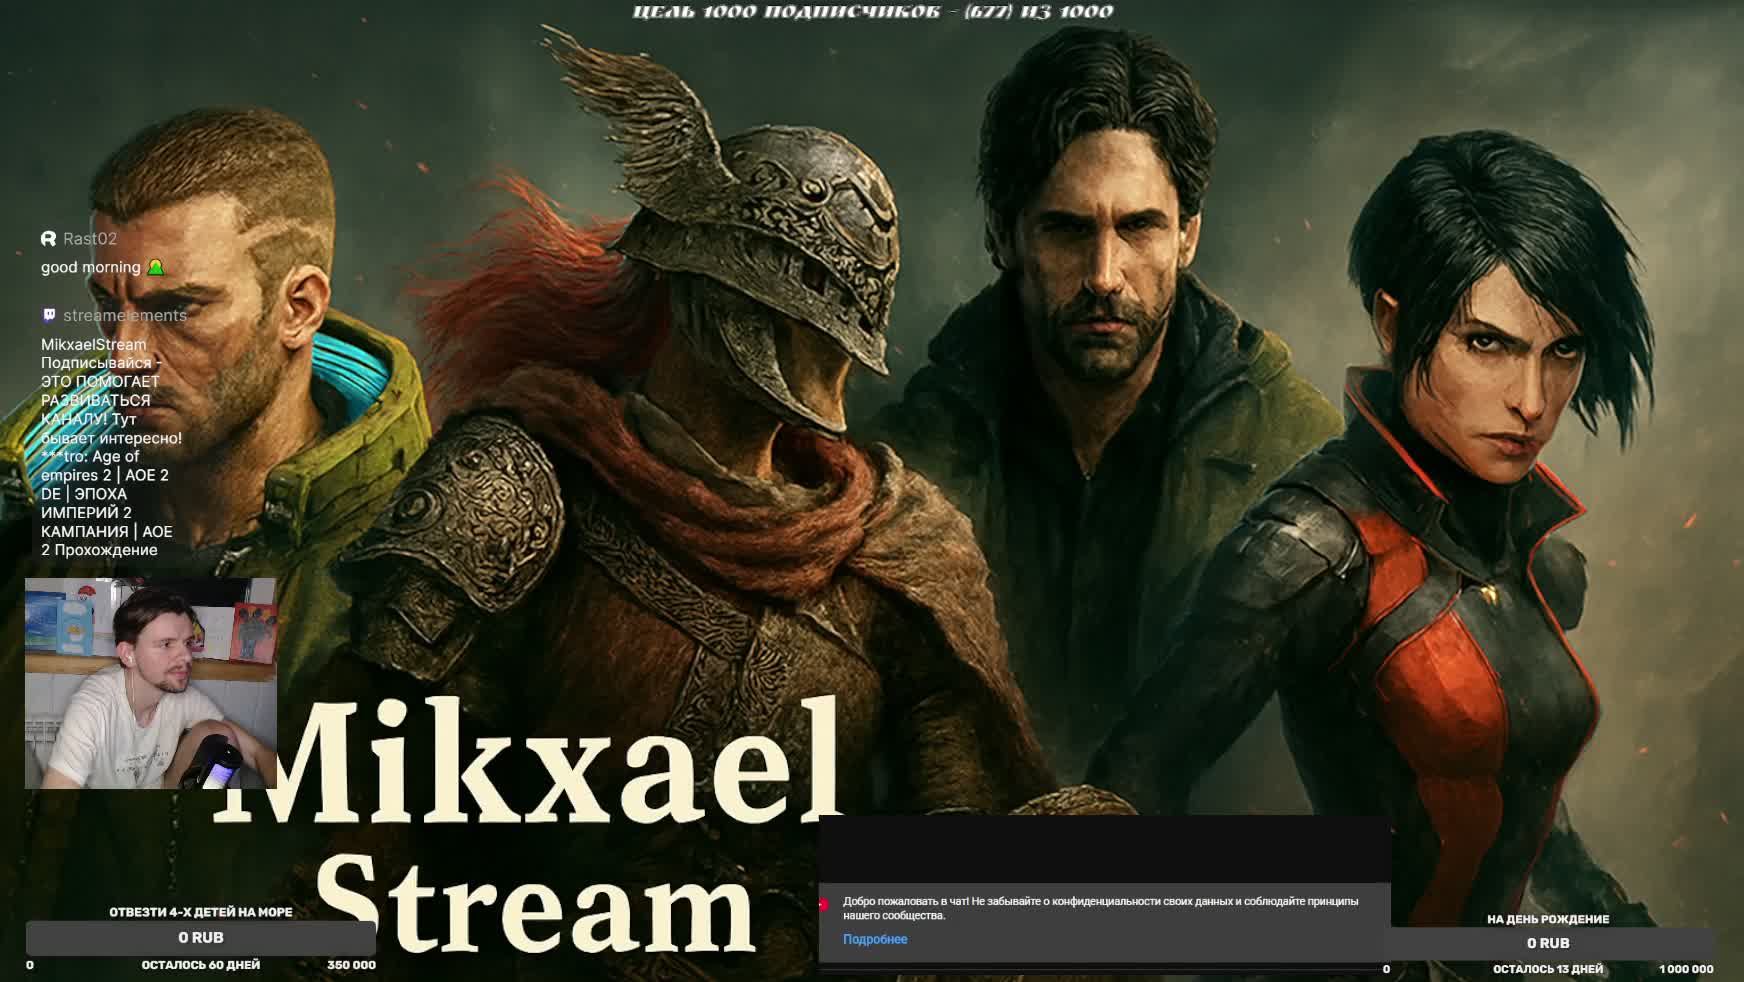Screen dimensions: 1744x982
Task: Click the 'НА ДЕНЬ РОЖДЕНИЕ' goal title
Action: tap(1548, 919)
